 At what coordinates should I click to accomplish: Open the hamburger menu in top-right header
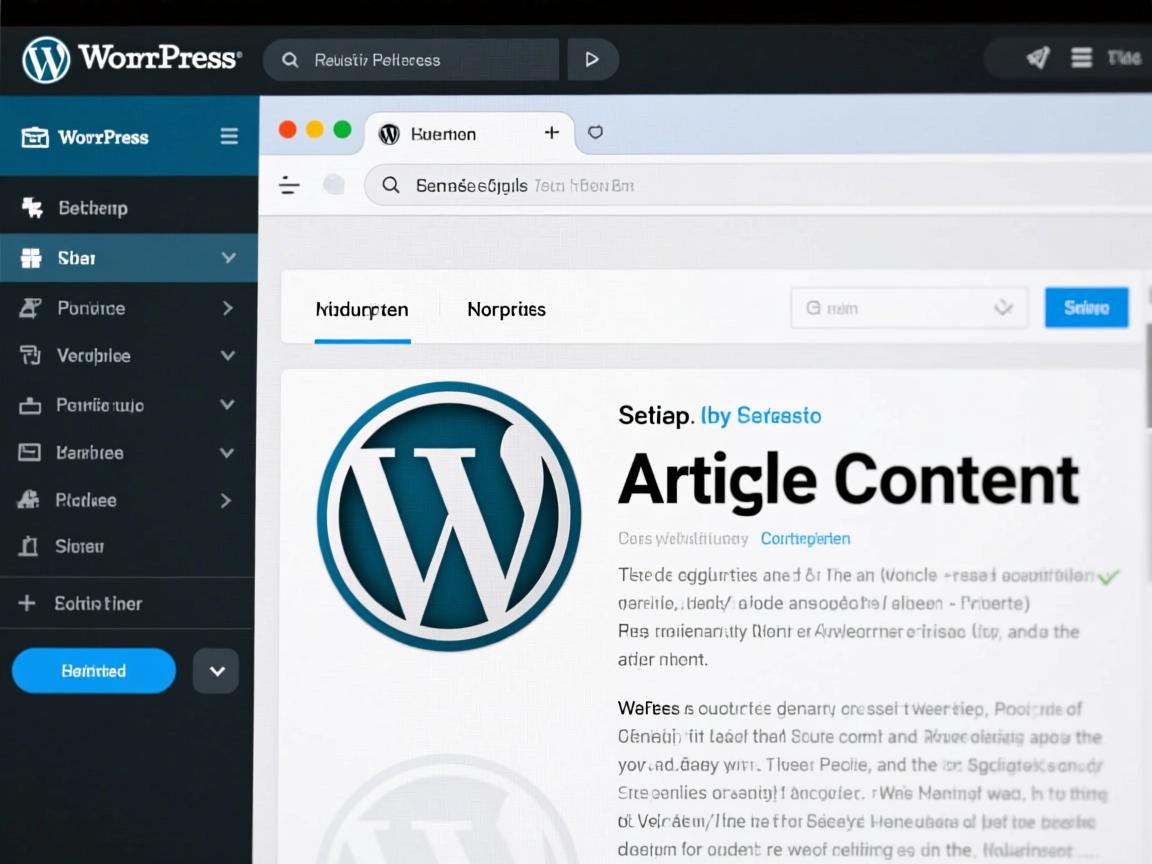pyautogui.click(x=1081, y=58)
